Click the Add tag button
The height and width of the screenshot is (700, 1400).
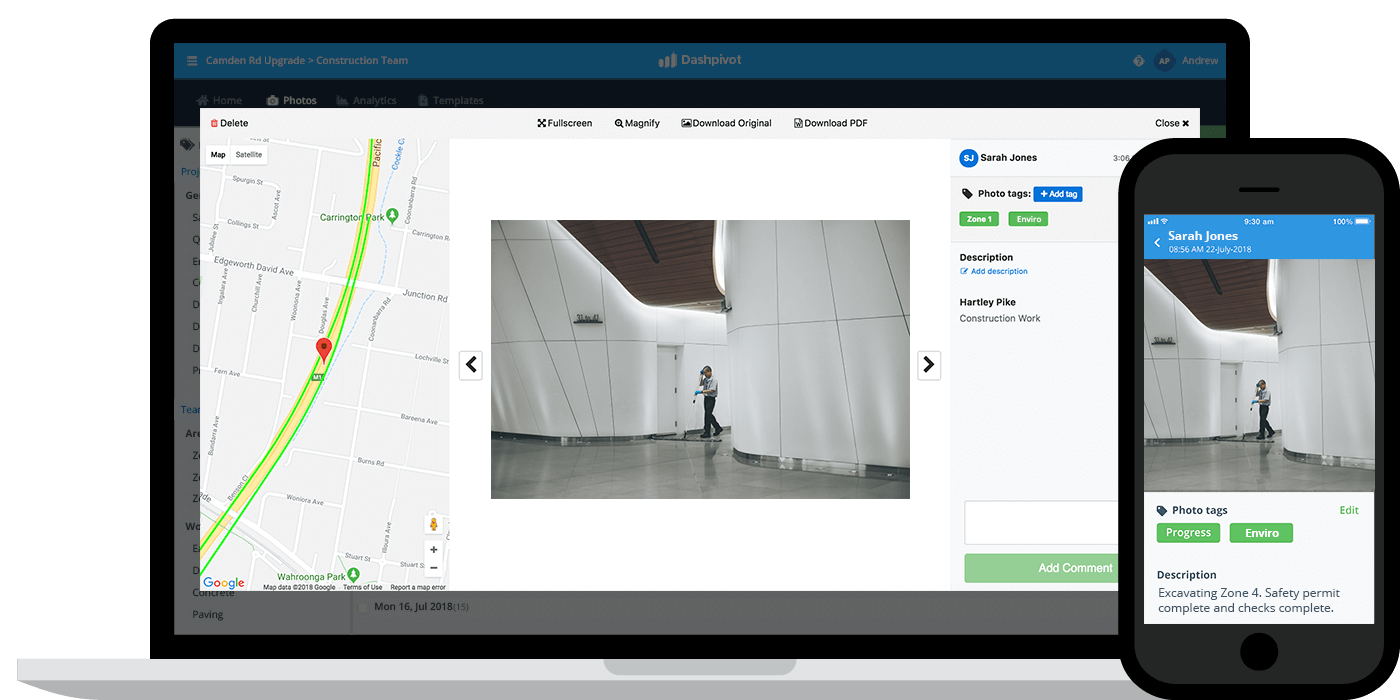1058,194
